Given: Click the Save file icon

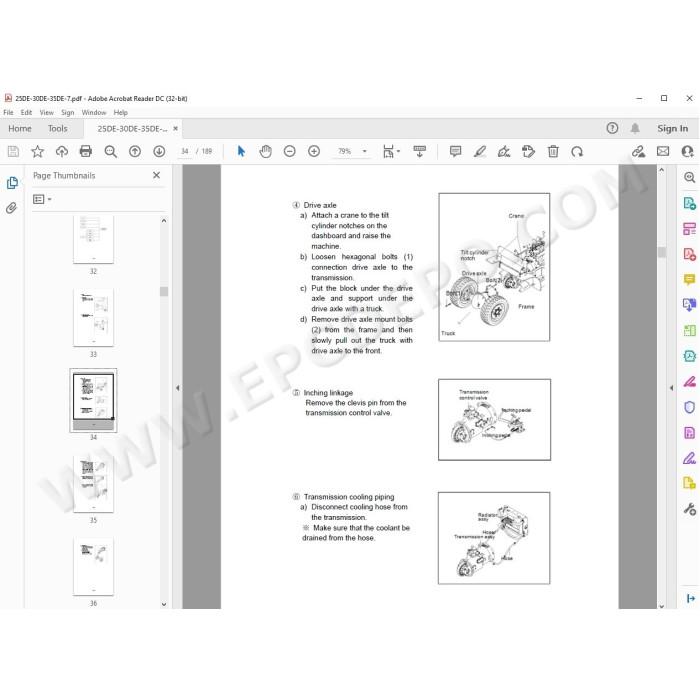Looking at the screenshot, I should 13,152.
